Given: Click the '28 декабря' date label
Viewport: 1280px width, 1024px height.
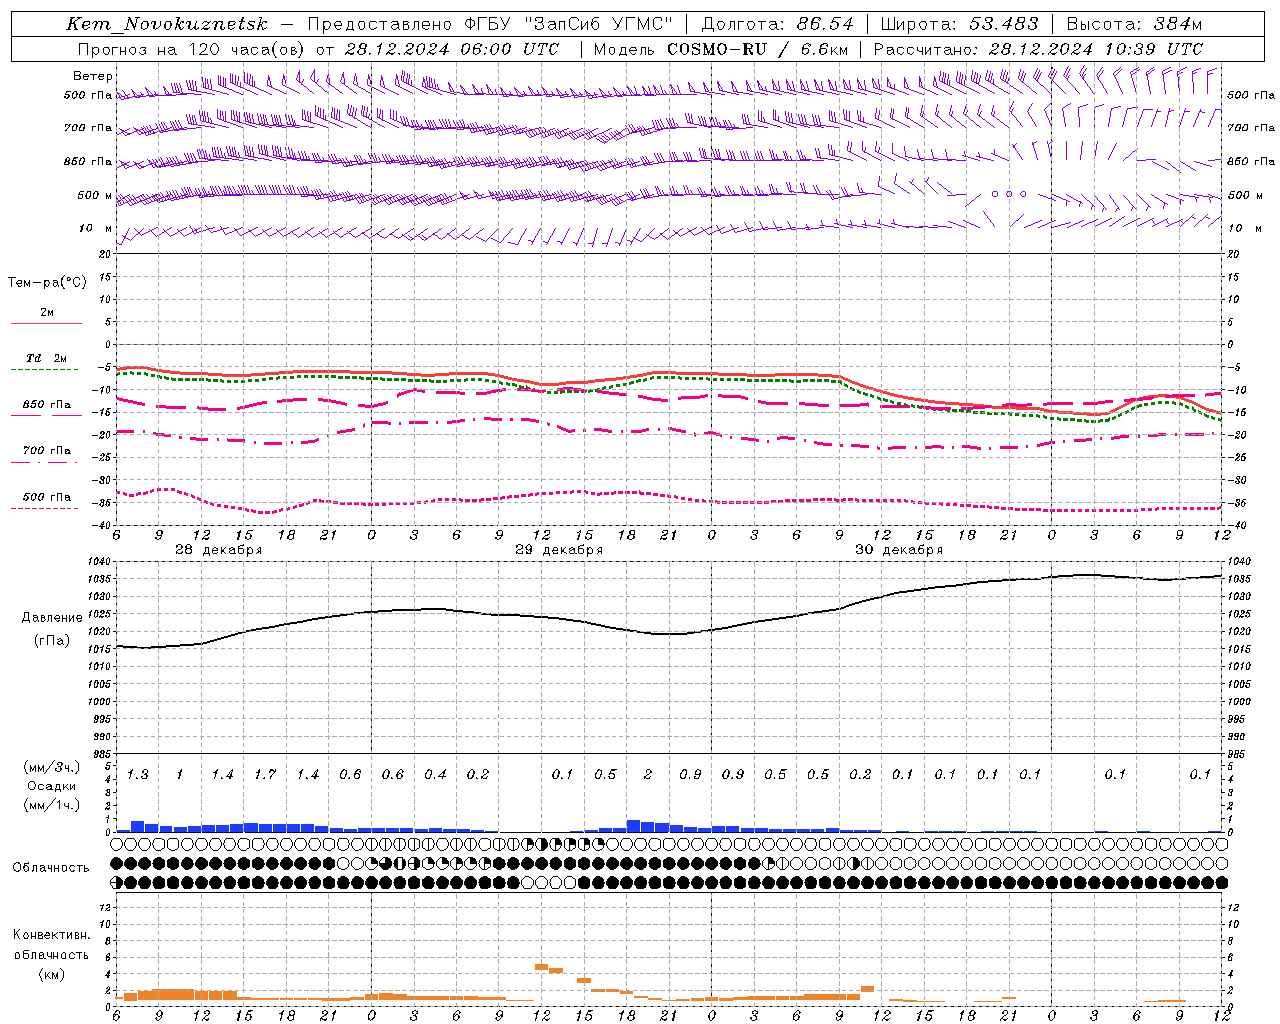Looking at the screenshot, I should click(x=219, y=550).
